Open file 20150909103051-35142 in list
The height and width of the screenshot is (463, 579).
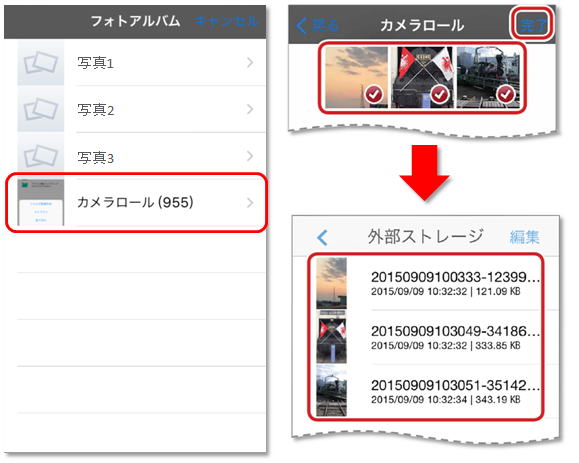[456, 391]
